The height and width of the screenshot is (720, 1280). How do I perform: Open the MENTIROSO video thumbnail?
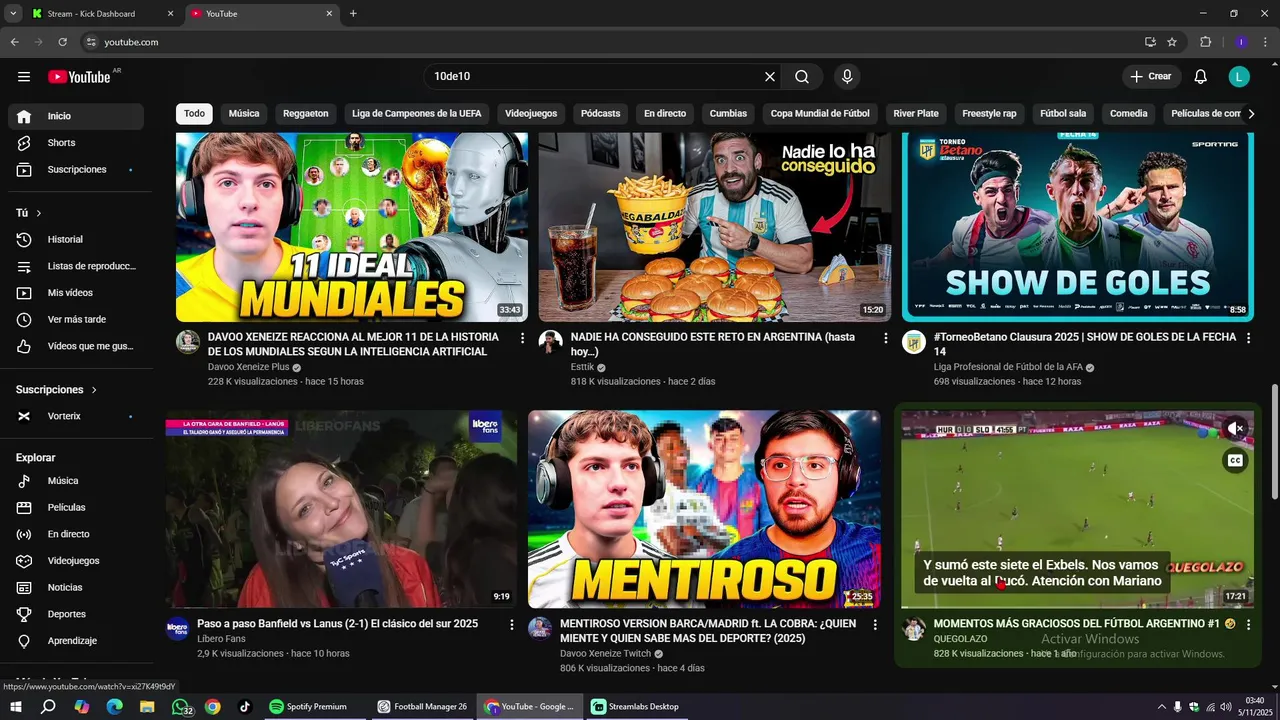point(704,509)
